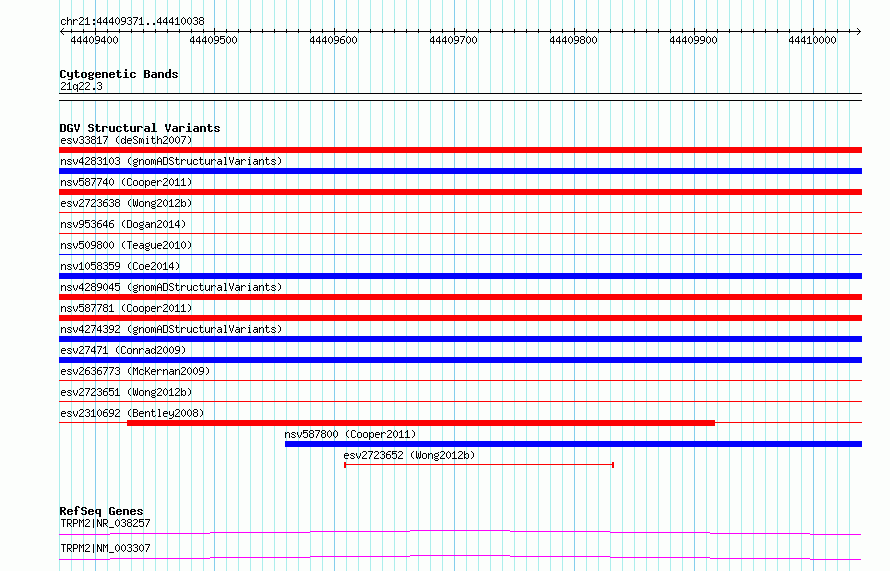The image size is (890, 571).
Task: Open esv2723652 (Wong2012b) variant label
Action: point(409,455)
